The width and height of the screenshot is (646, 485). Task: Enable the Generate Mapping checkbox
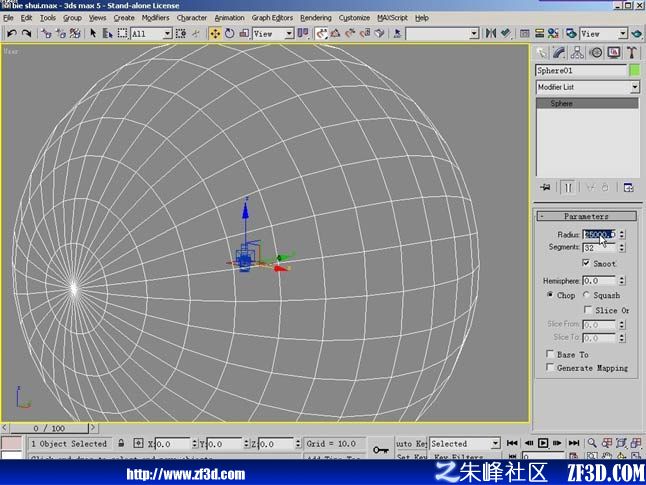550,367
